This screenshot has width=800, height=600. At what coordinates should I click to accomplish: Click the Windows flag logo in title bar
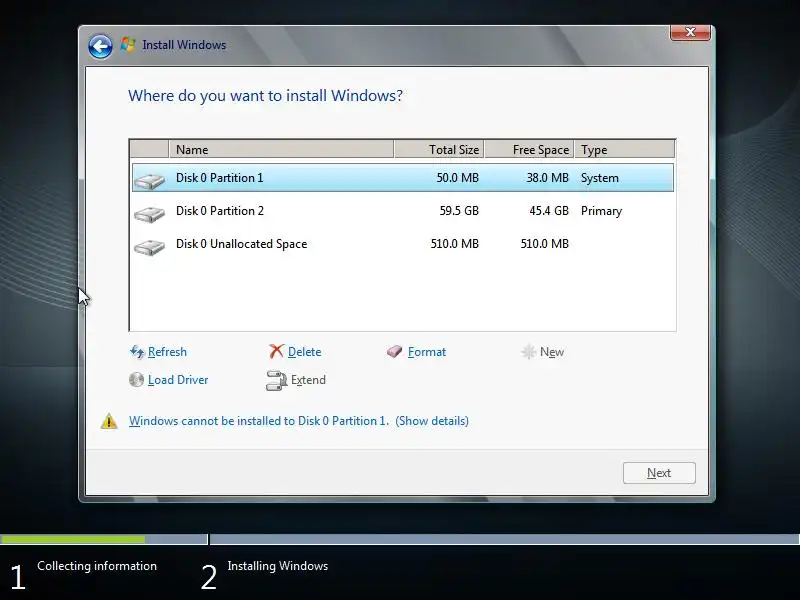coord(128,45)
